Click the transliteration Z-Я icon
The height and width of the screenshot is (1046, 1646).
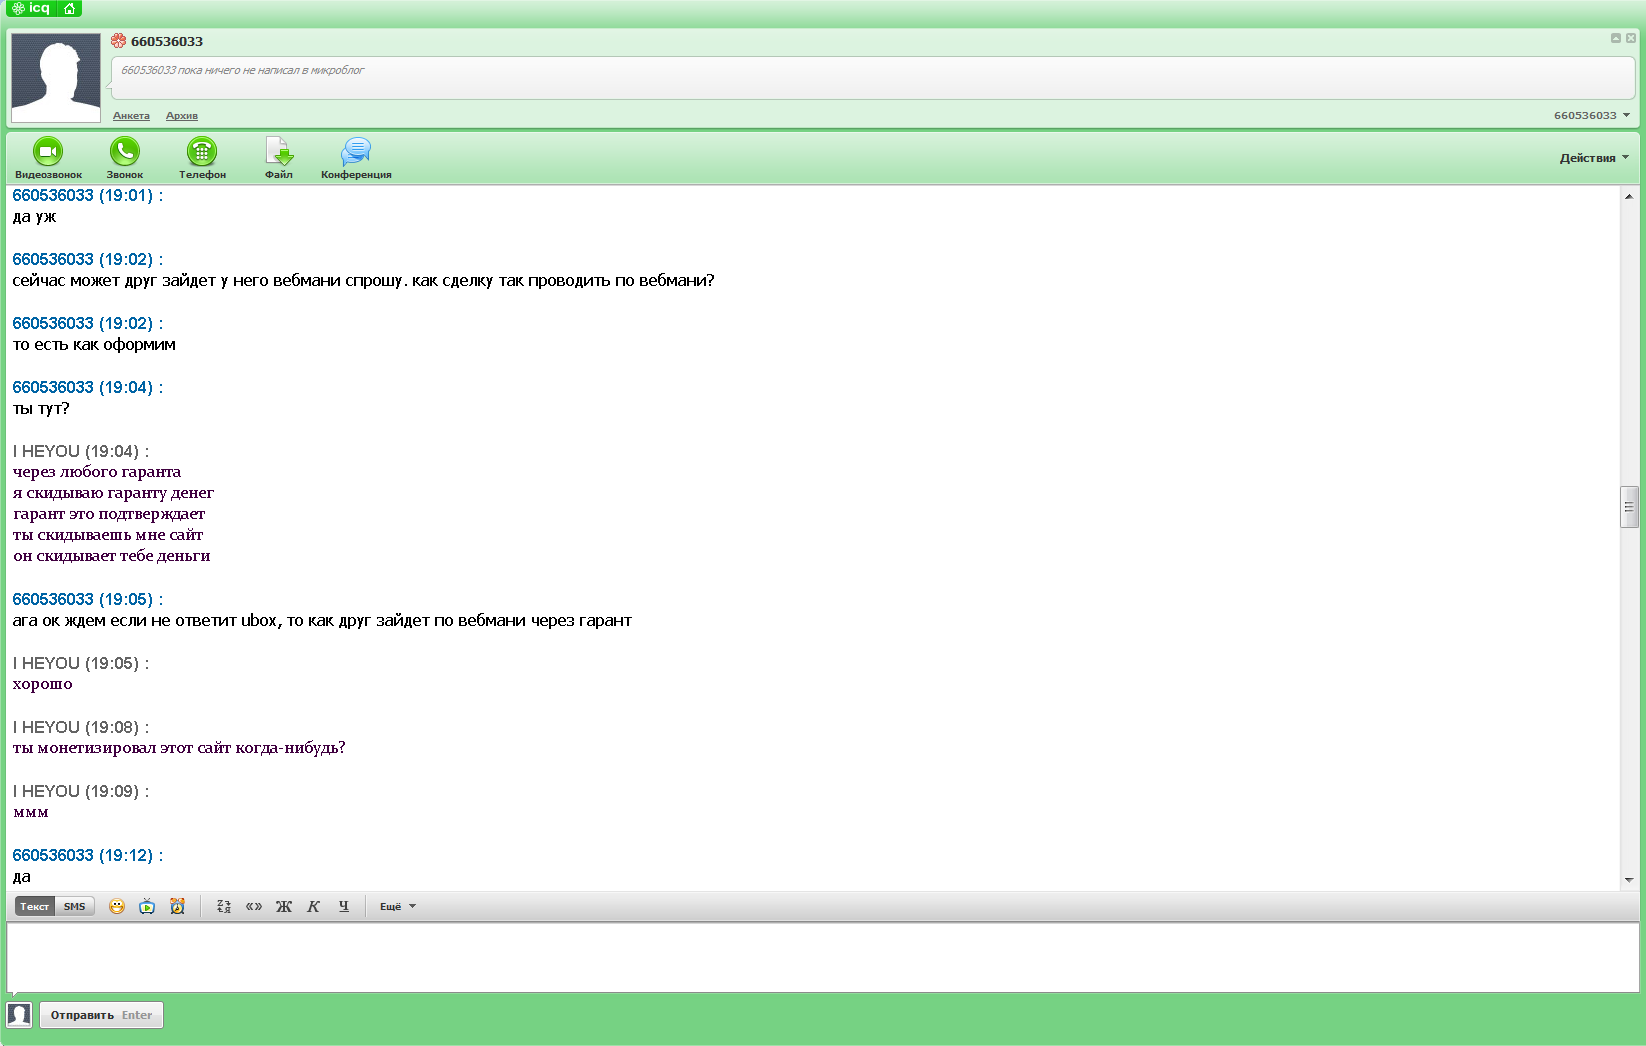pyautogui.click(x=224, y=906)
